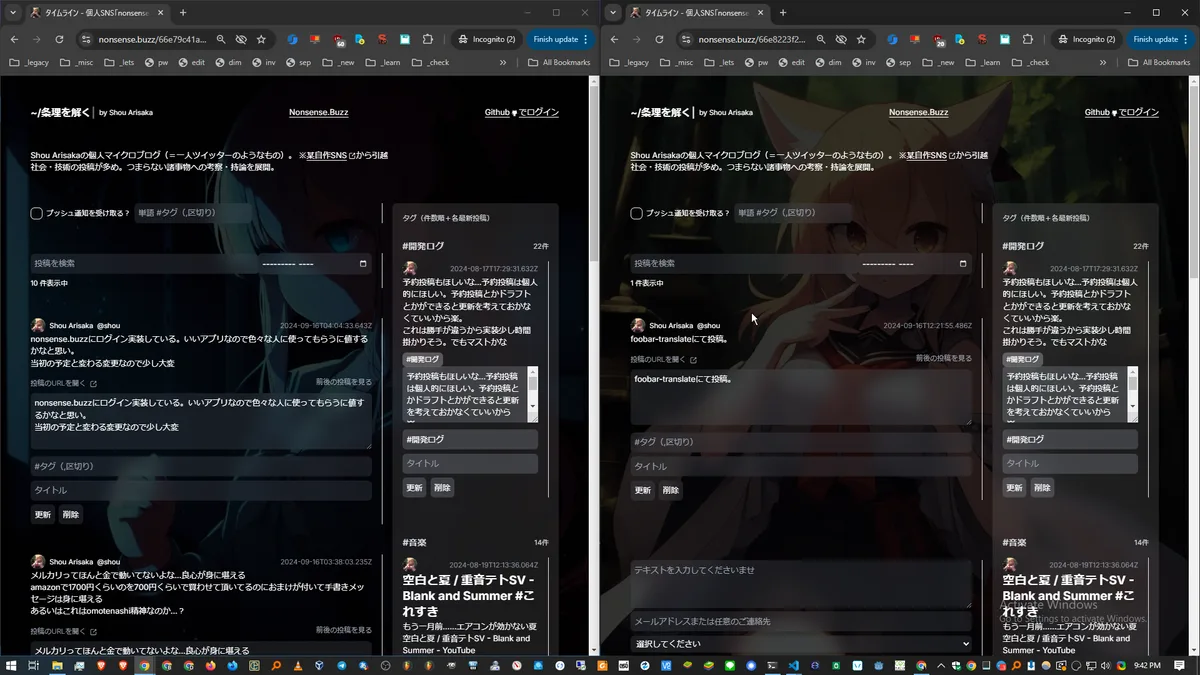The width and height of the screenshot is (1200, 675).
Task: Click the site info icon in the right address bar
Action: point(686,39)
